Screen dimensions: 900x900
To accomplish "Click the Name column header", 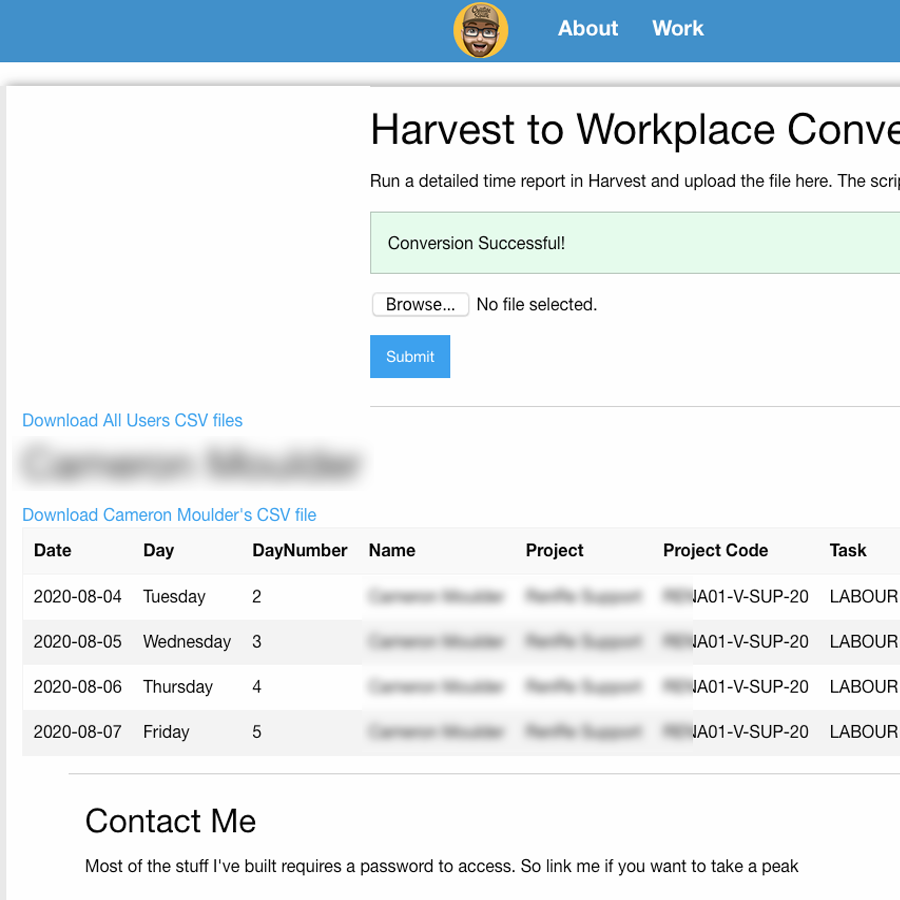I will click(391, 551).
